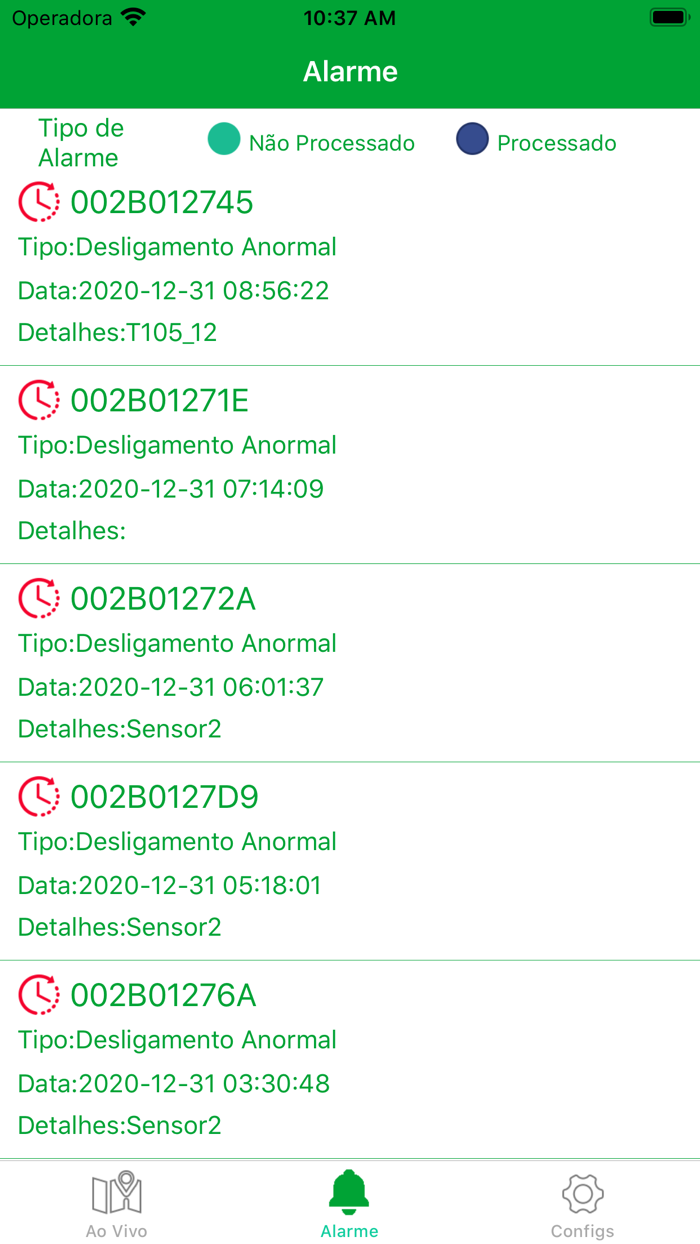Click alarm clock icon beside 002B0127D9
Viewport: 700px width, 1244px height.
[39, 797]
